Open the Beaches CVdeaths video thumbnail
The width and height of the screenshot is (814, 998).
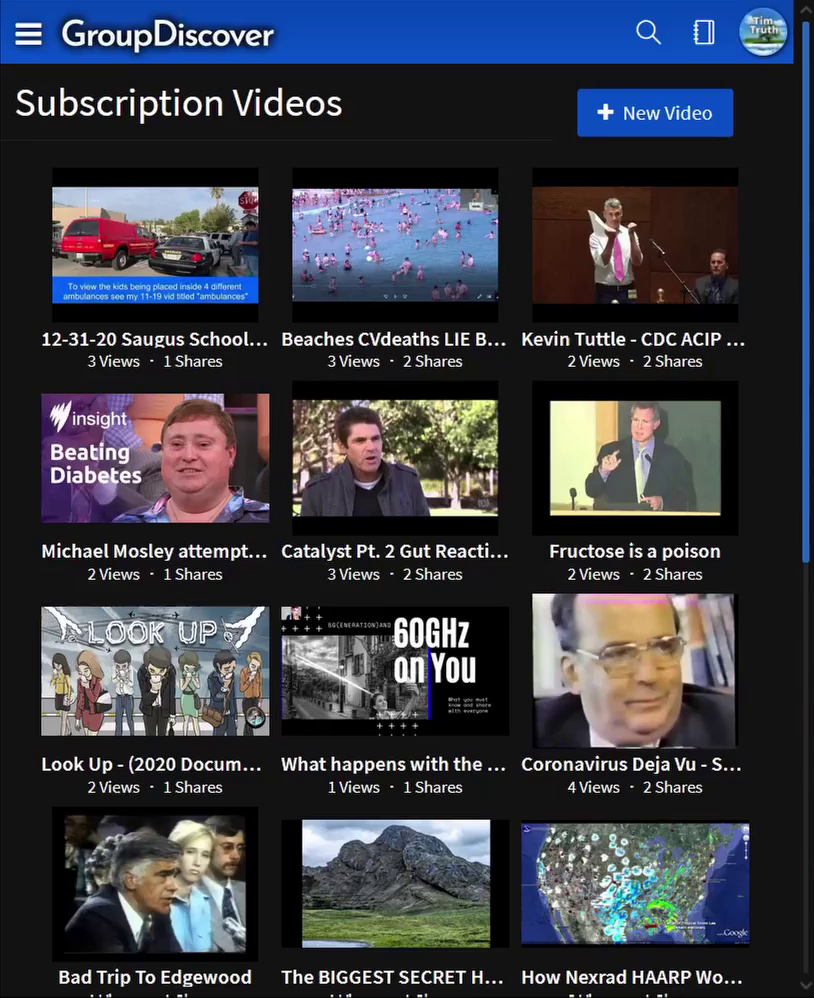[395, 245]
